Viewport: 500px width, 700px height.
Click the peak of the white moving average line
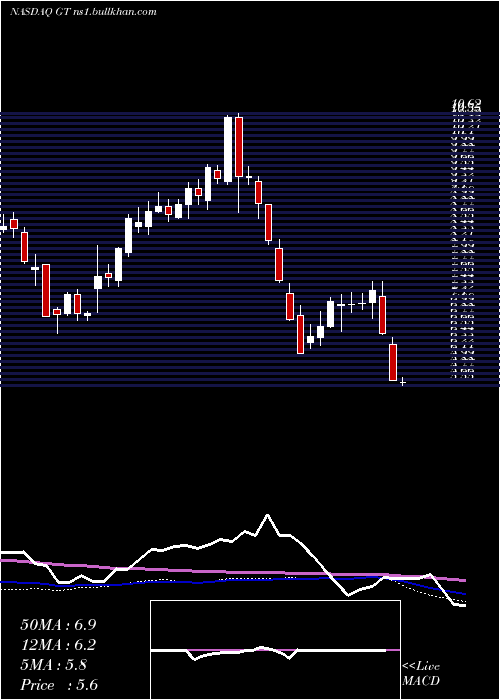(x=267, y=515)
